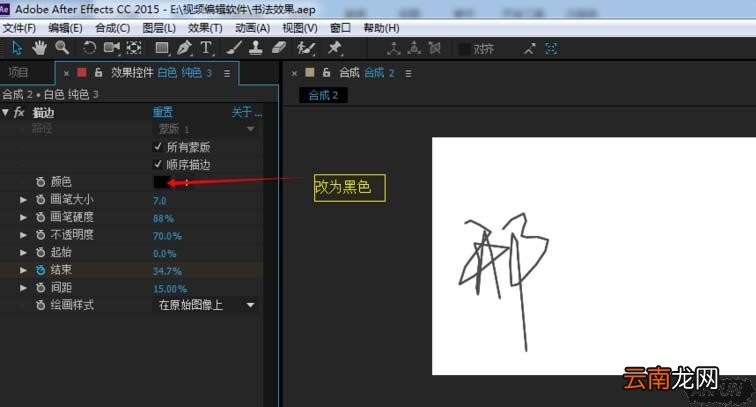Expand the 间距 property

(x=23, y=287)
